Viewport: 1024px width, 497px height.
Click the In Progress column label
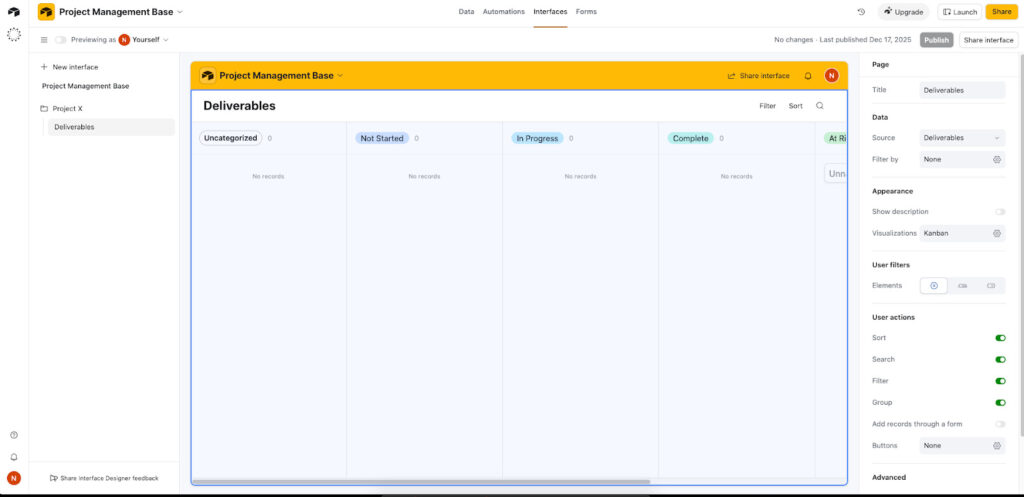[x=537, y=138]
